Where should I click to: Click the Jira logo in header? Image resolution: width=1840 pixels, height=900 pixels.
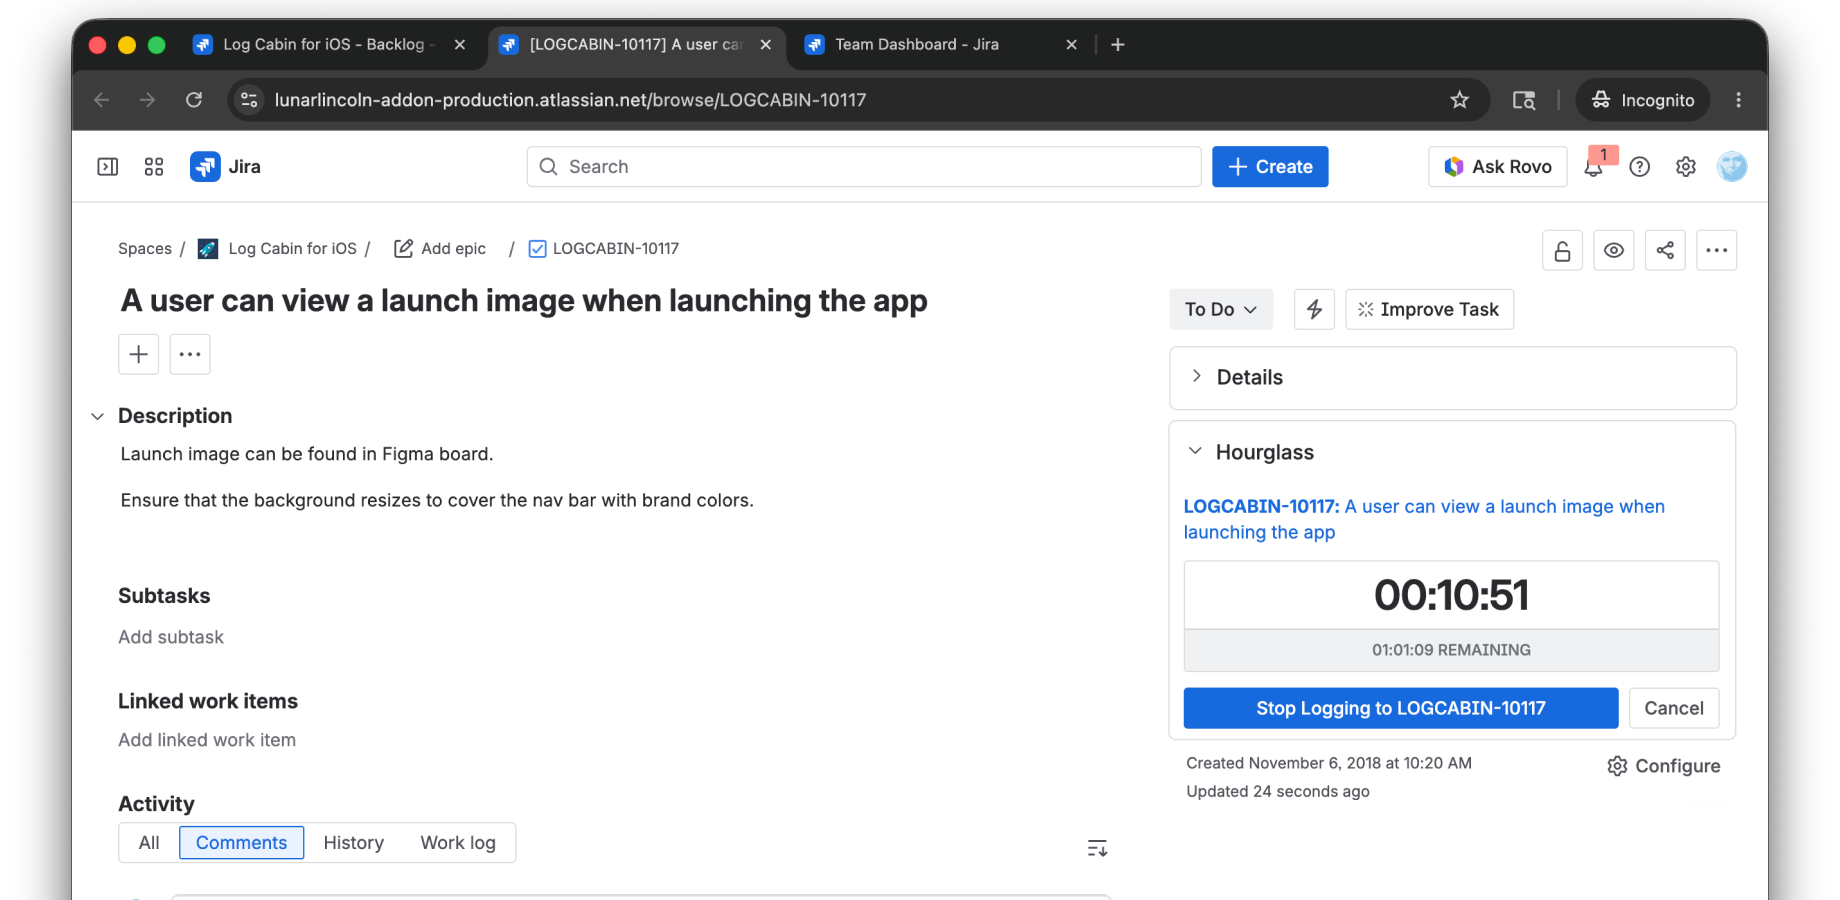coord(225,167)
